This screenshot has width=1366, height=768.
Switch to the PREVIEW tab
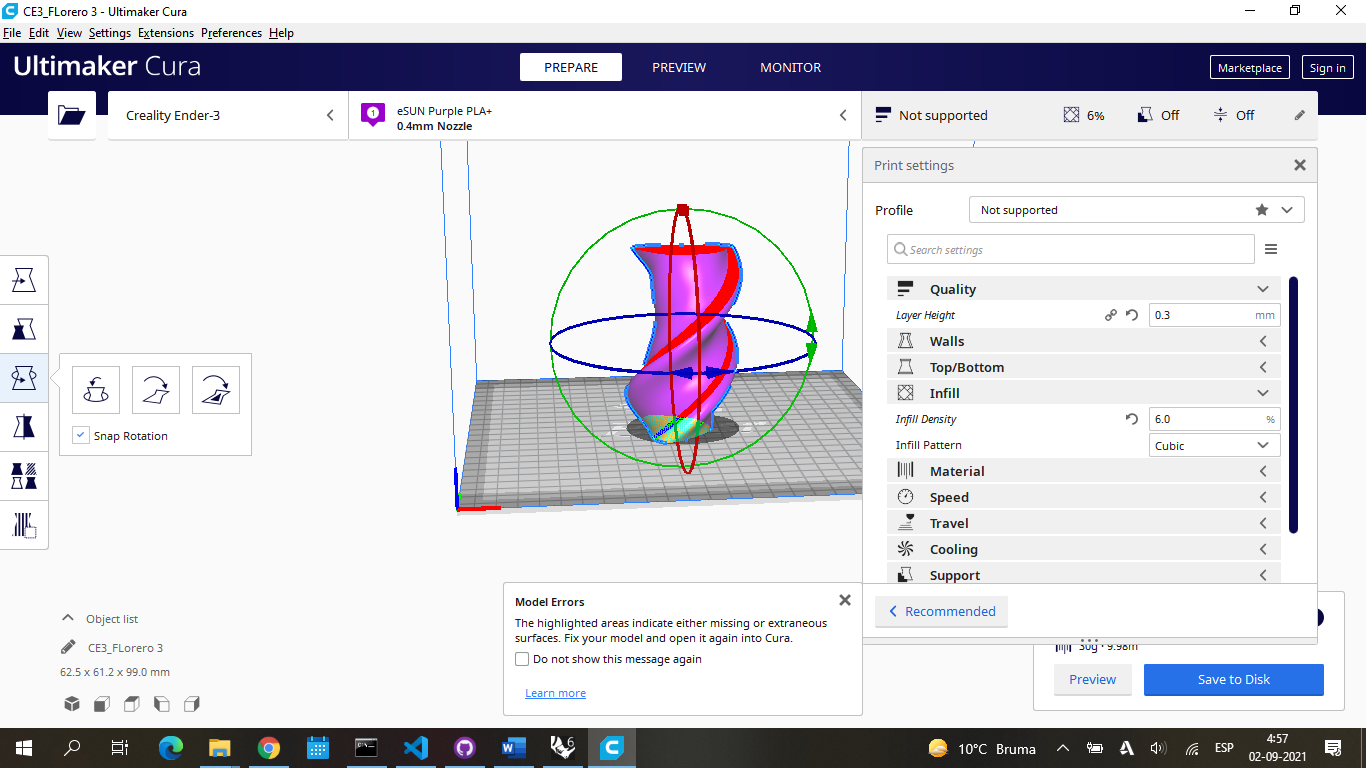[x=679, y=67]
